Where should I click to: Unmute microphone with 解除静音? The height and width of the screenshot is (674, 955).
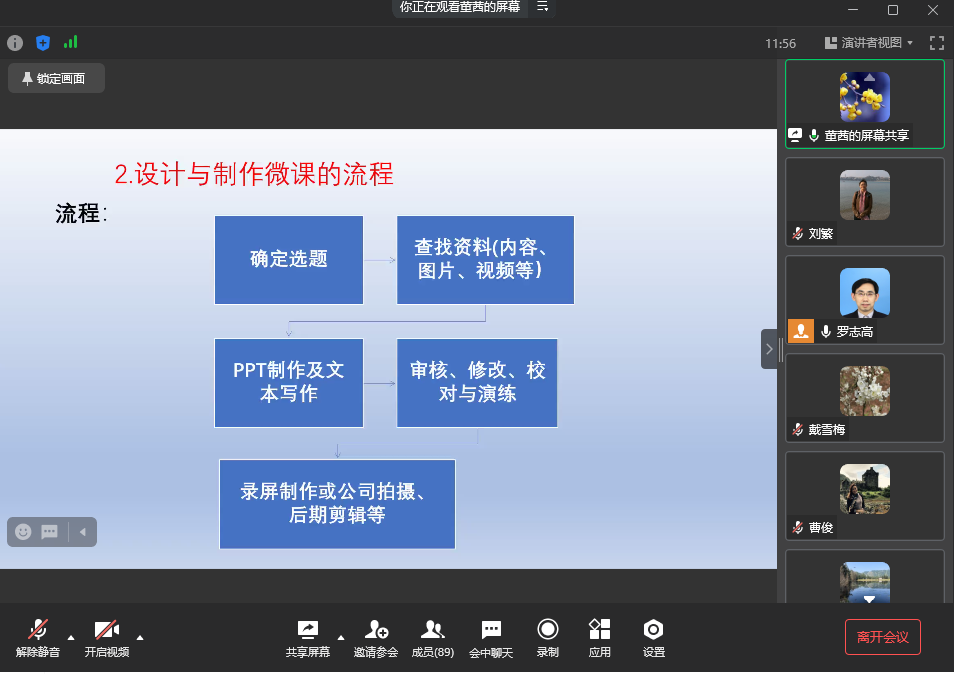[x=38, y=637]
